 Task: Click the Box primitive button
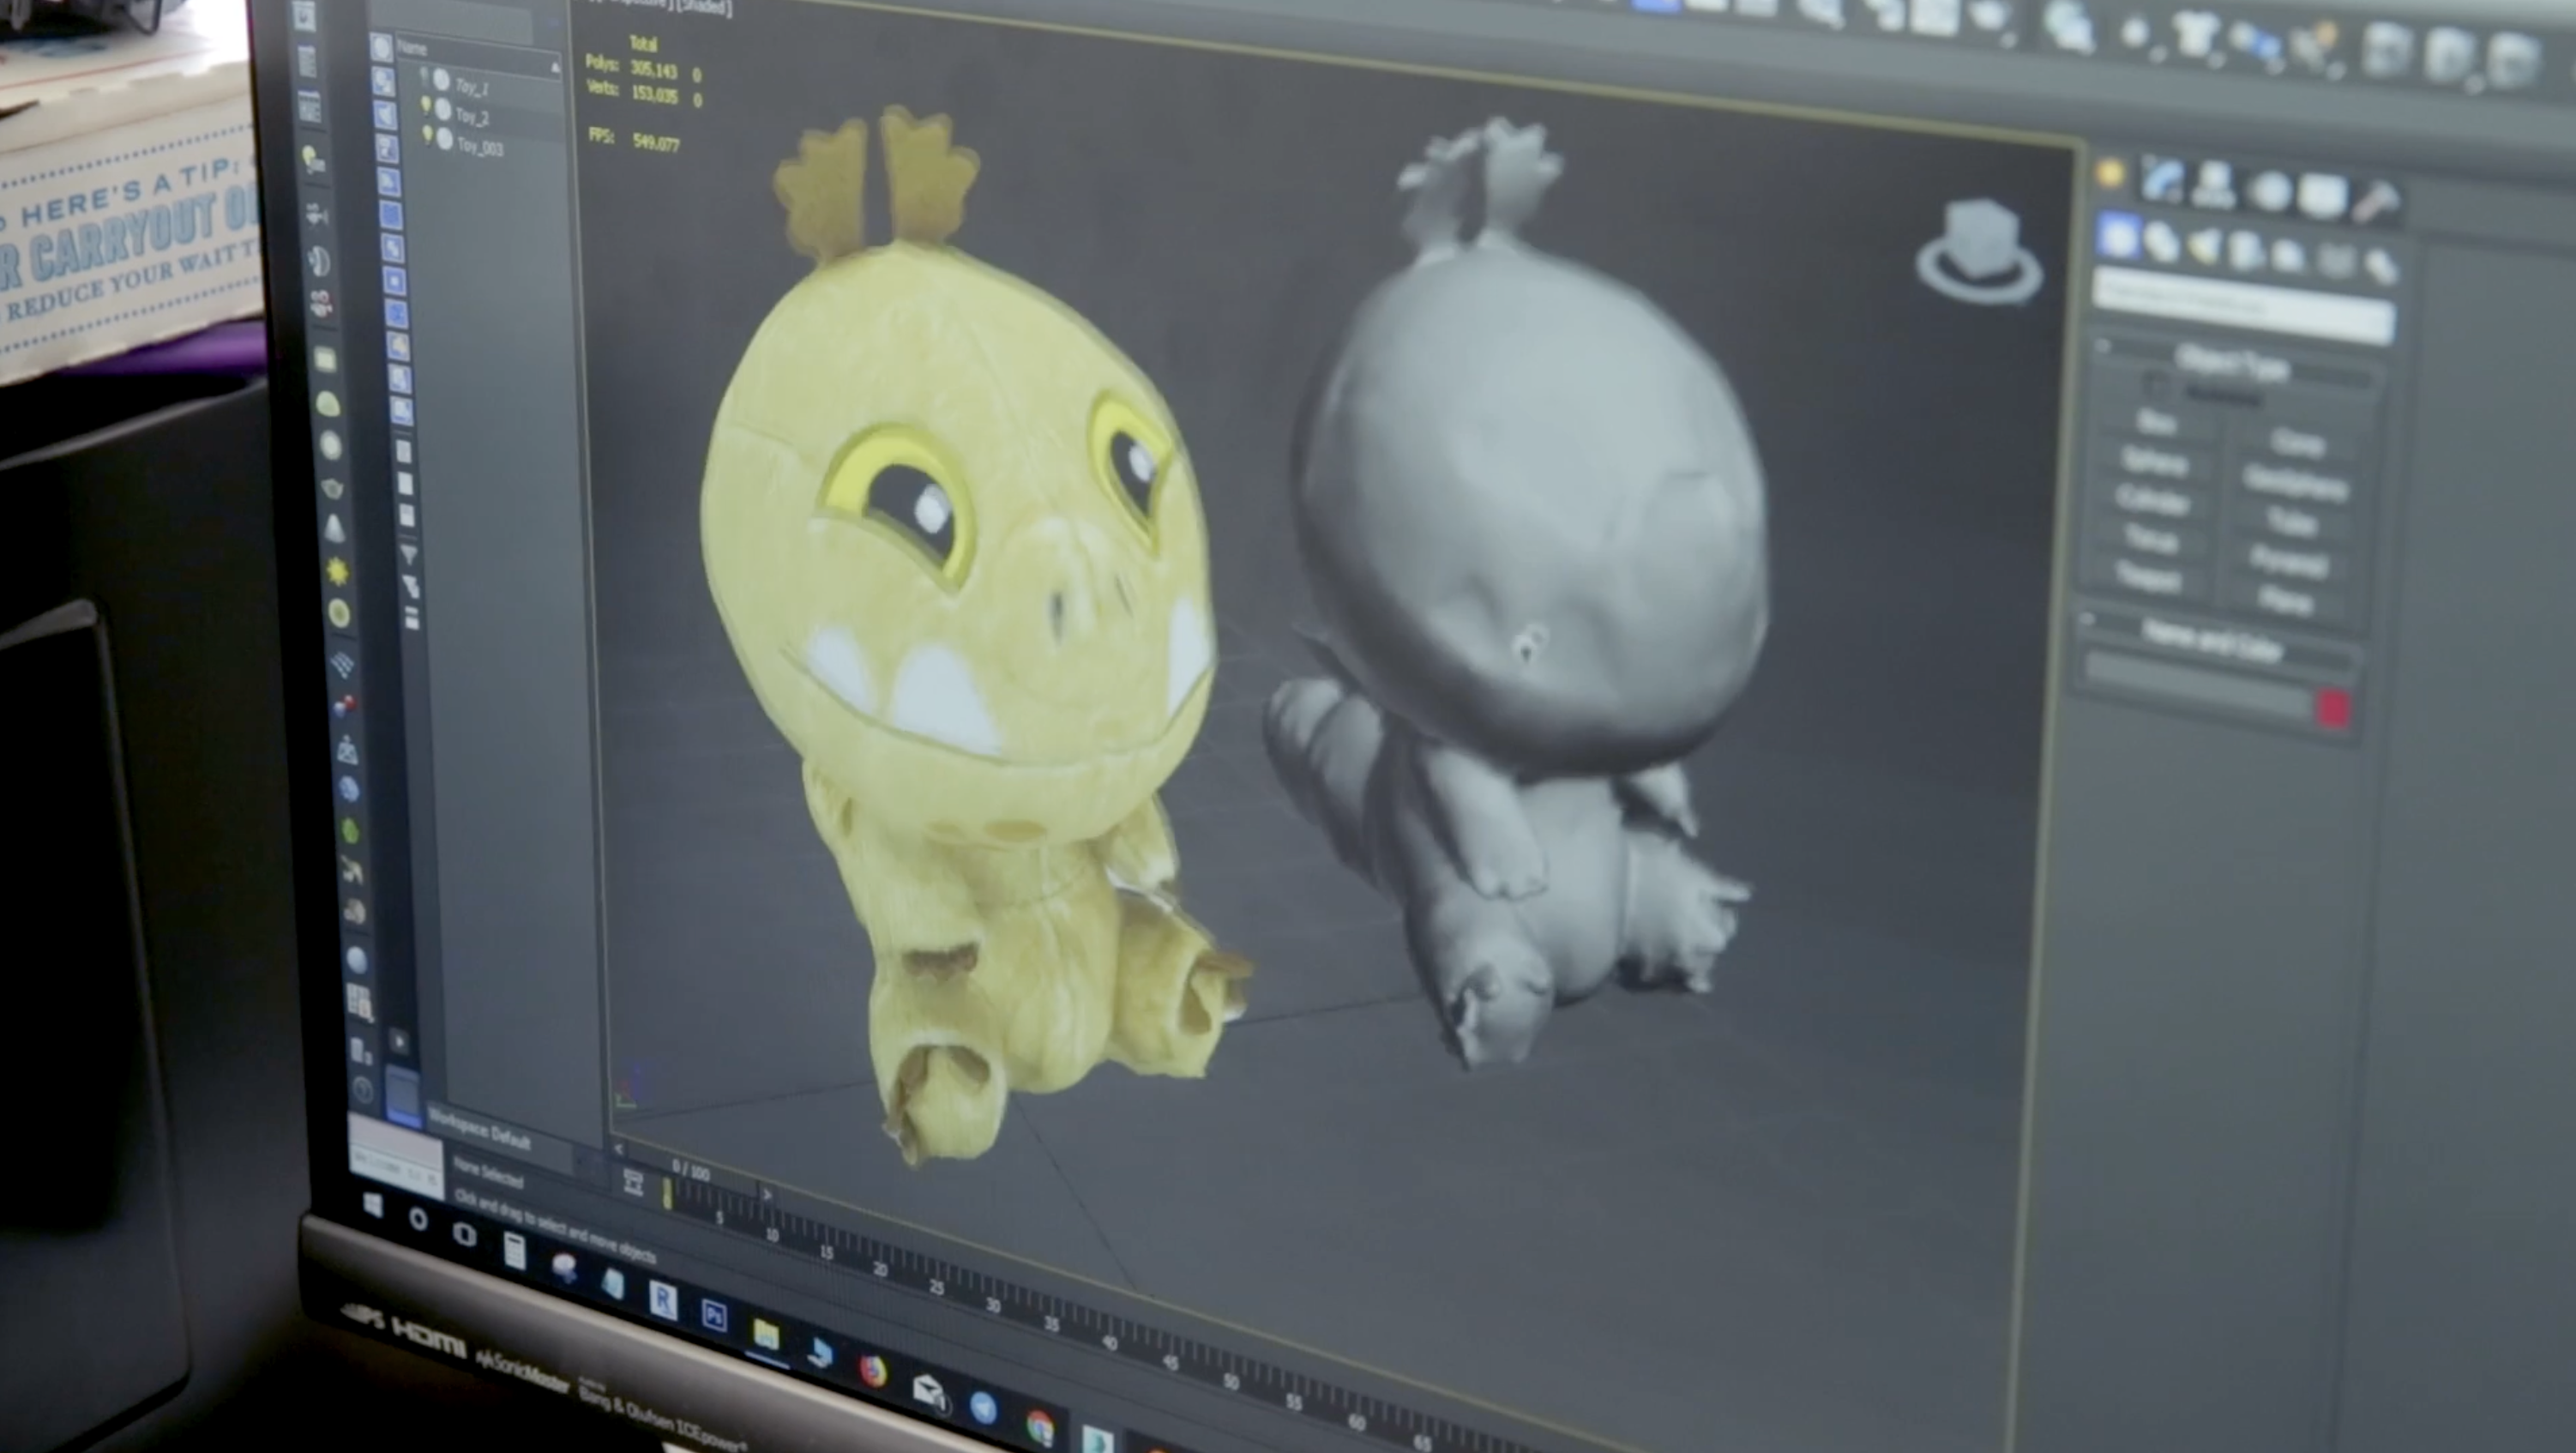coord(2156,422)
